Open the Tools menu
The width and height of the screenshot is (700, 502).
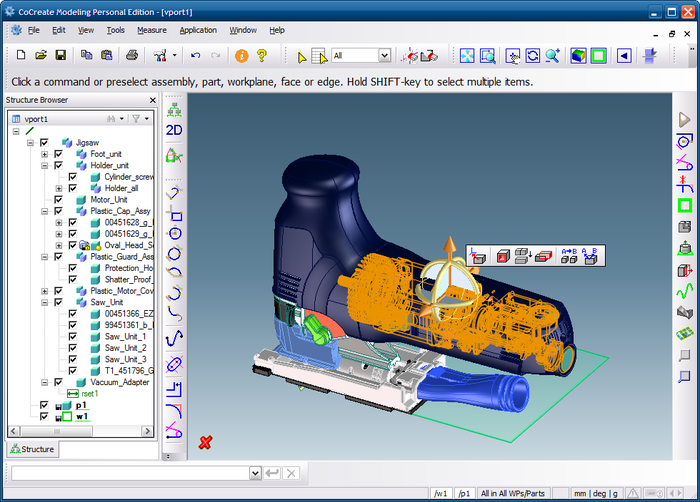click(116, 30)
